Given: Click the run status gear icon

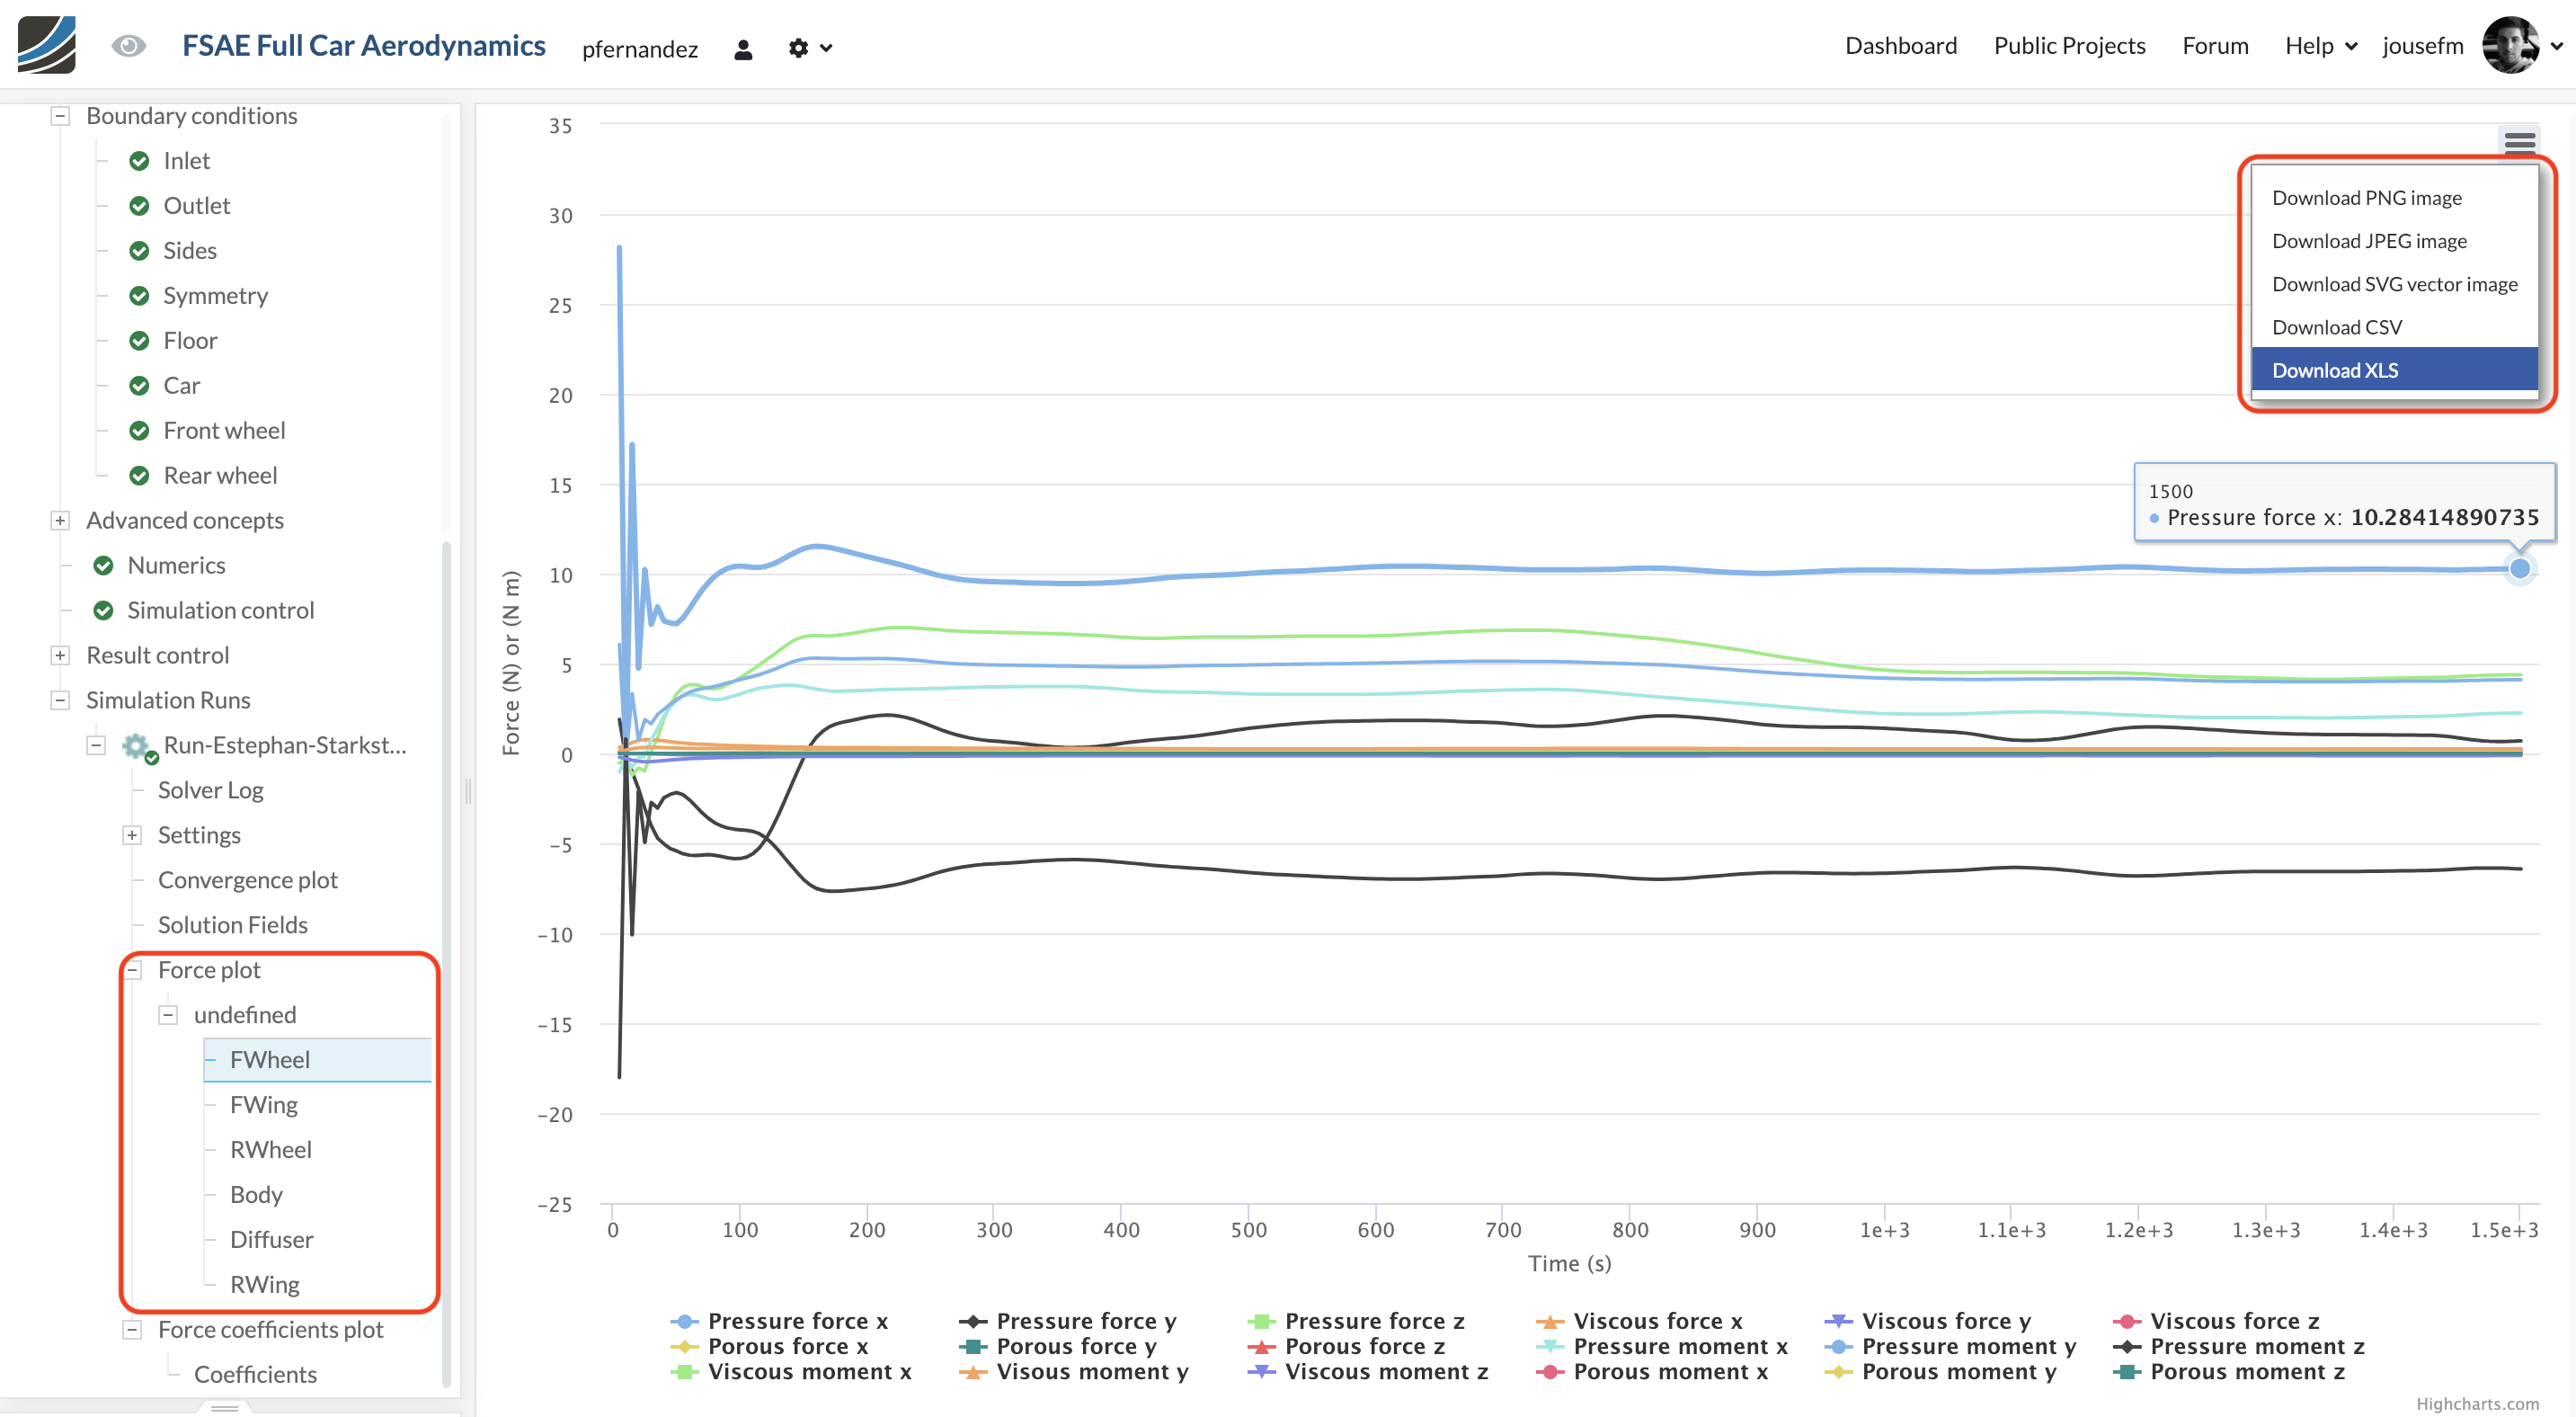Looking at the screenshot, I should click(x=136, y=745).
